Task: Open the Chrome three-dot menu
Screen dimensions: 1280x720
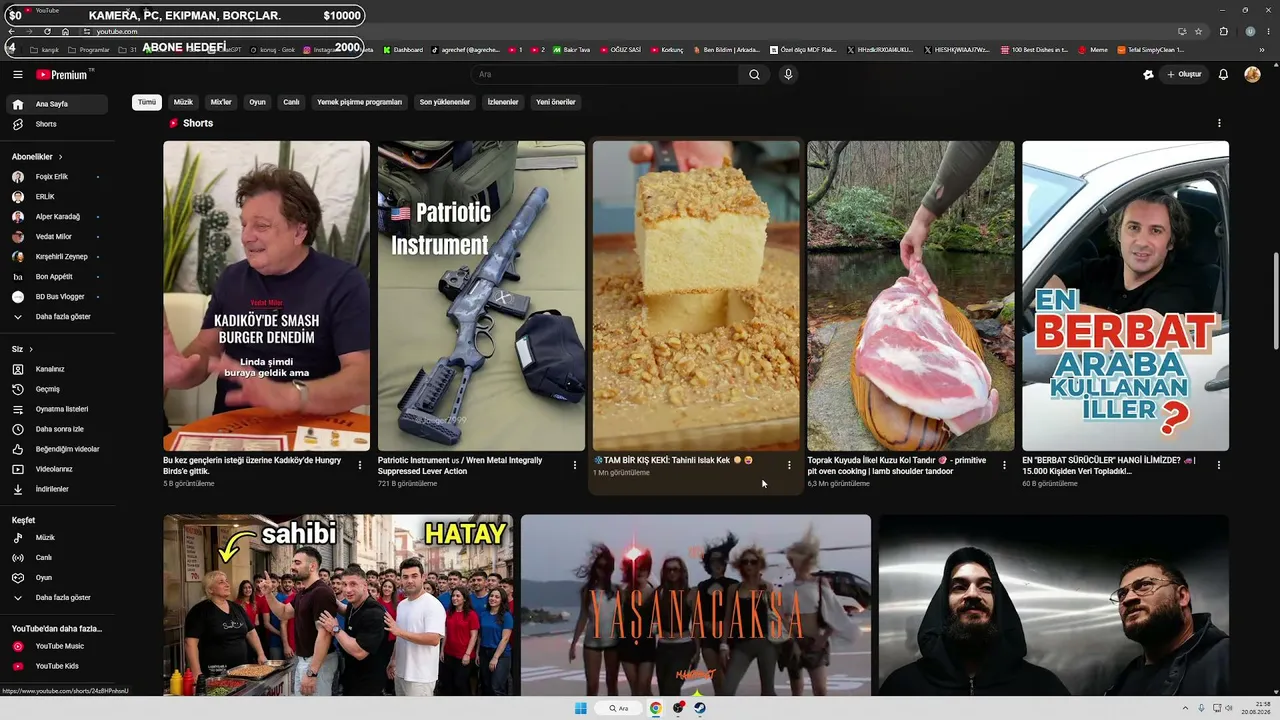Action: [1267, 31]
